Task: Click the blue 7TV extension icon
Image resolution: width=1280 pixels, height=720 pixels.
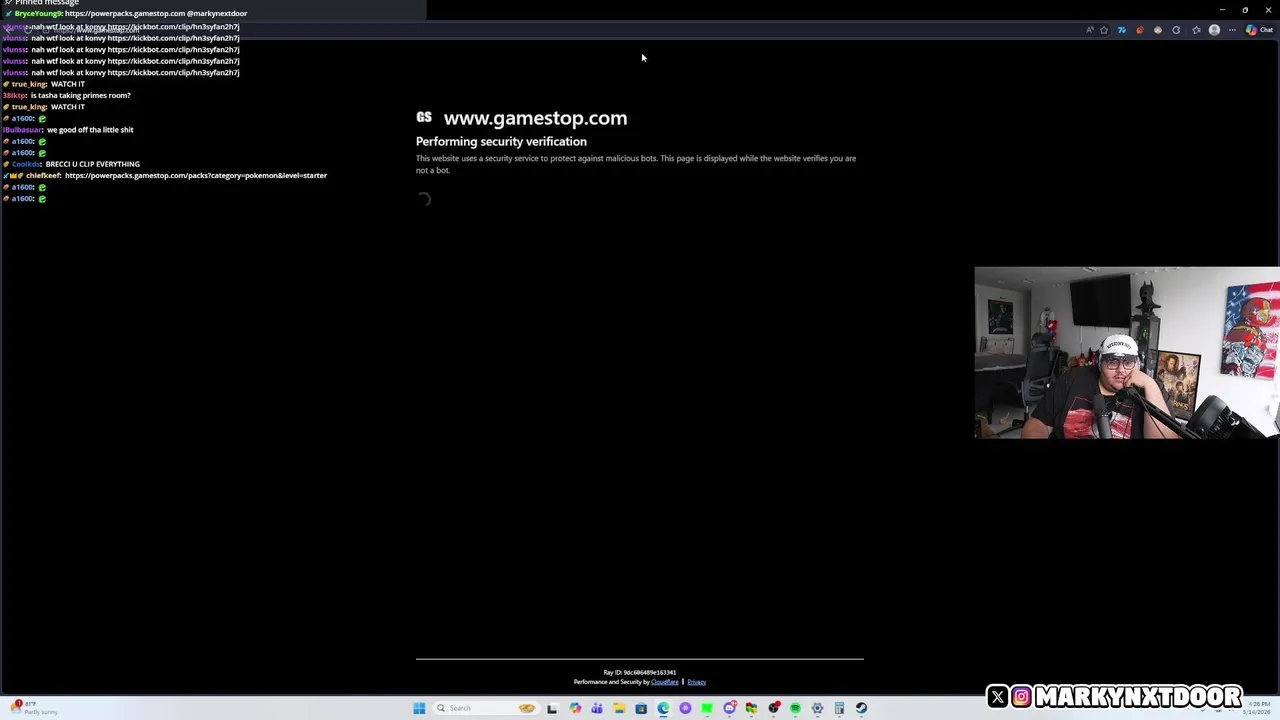Action: tap(1122, 30)
